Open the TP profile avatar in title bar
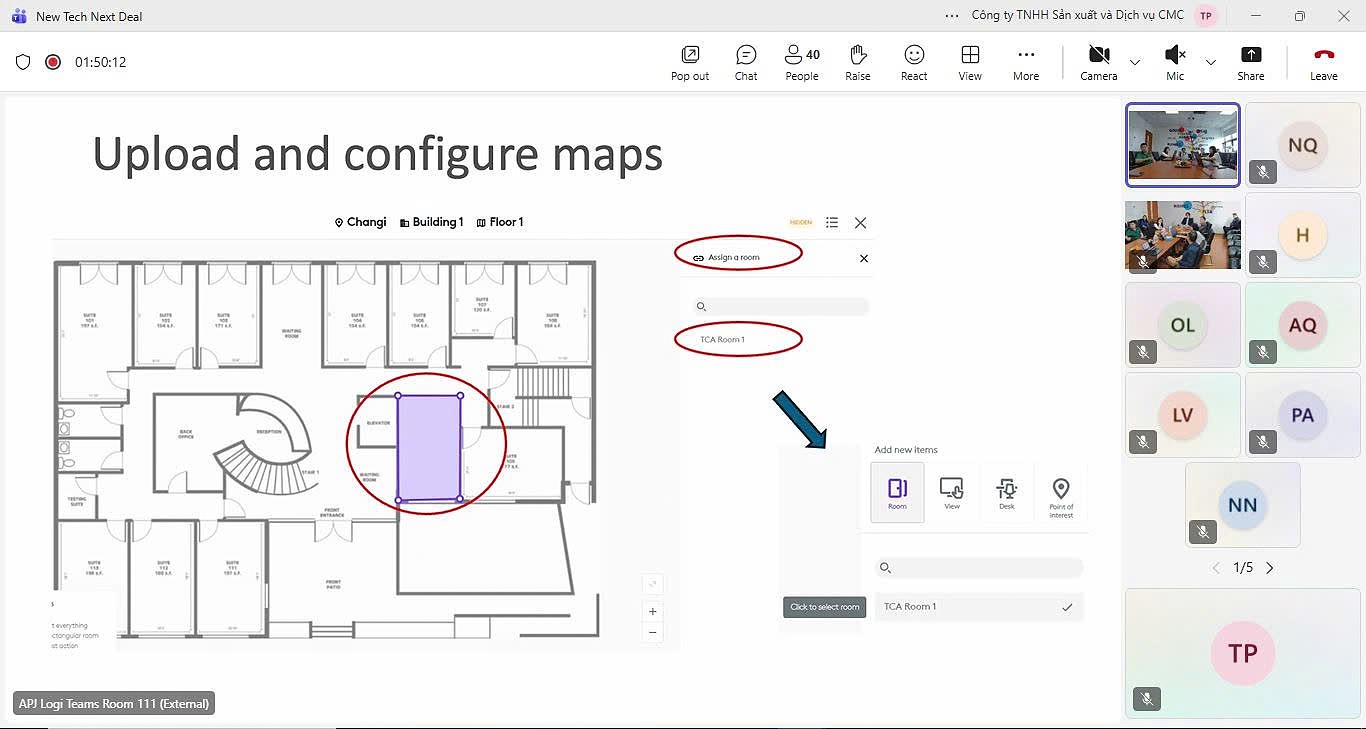Screen dimensions: 1366x729 [x=1207, y=16]
